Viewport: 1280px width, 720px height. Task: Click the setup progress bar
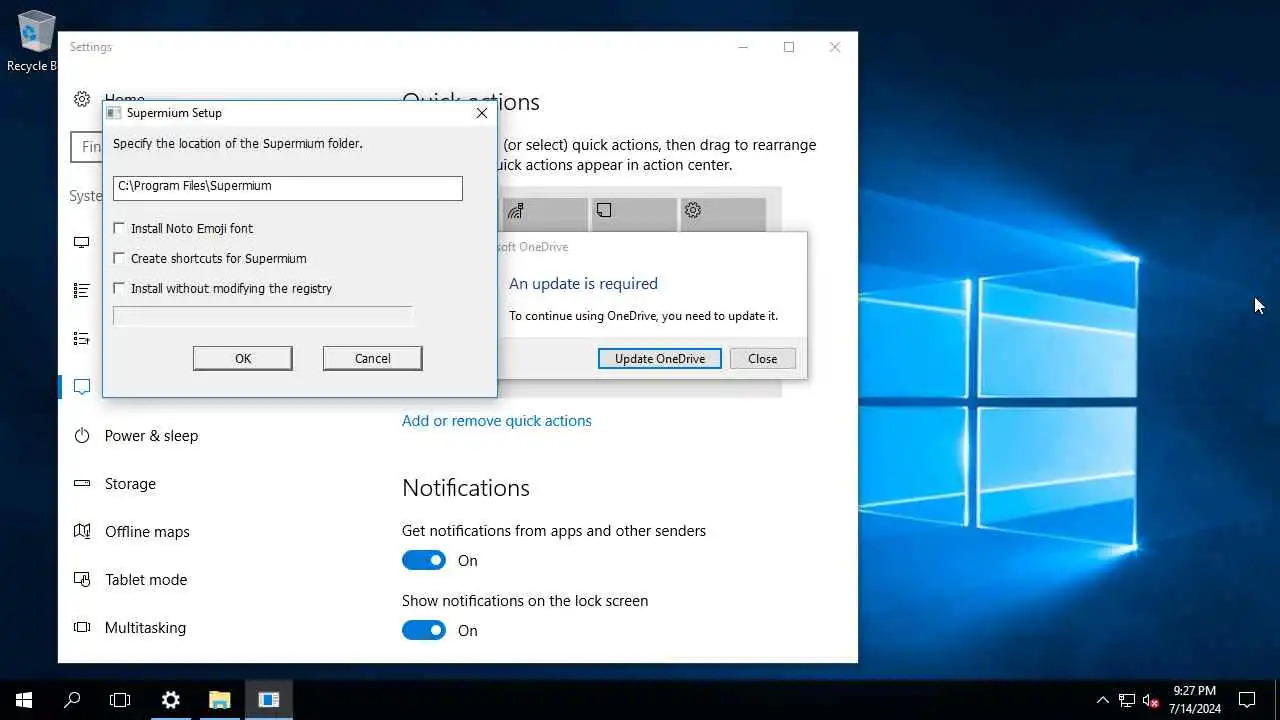pyautogui.click(x=263, y=316)
